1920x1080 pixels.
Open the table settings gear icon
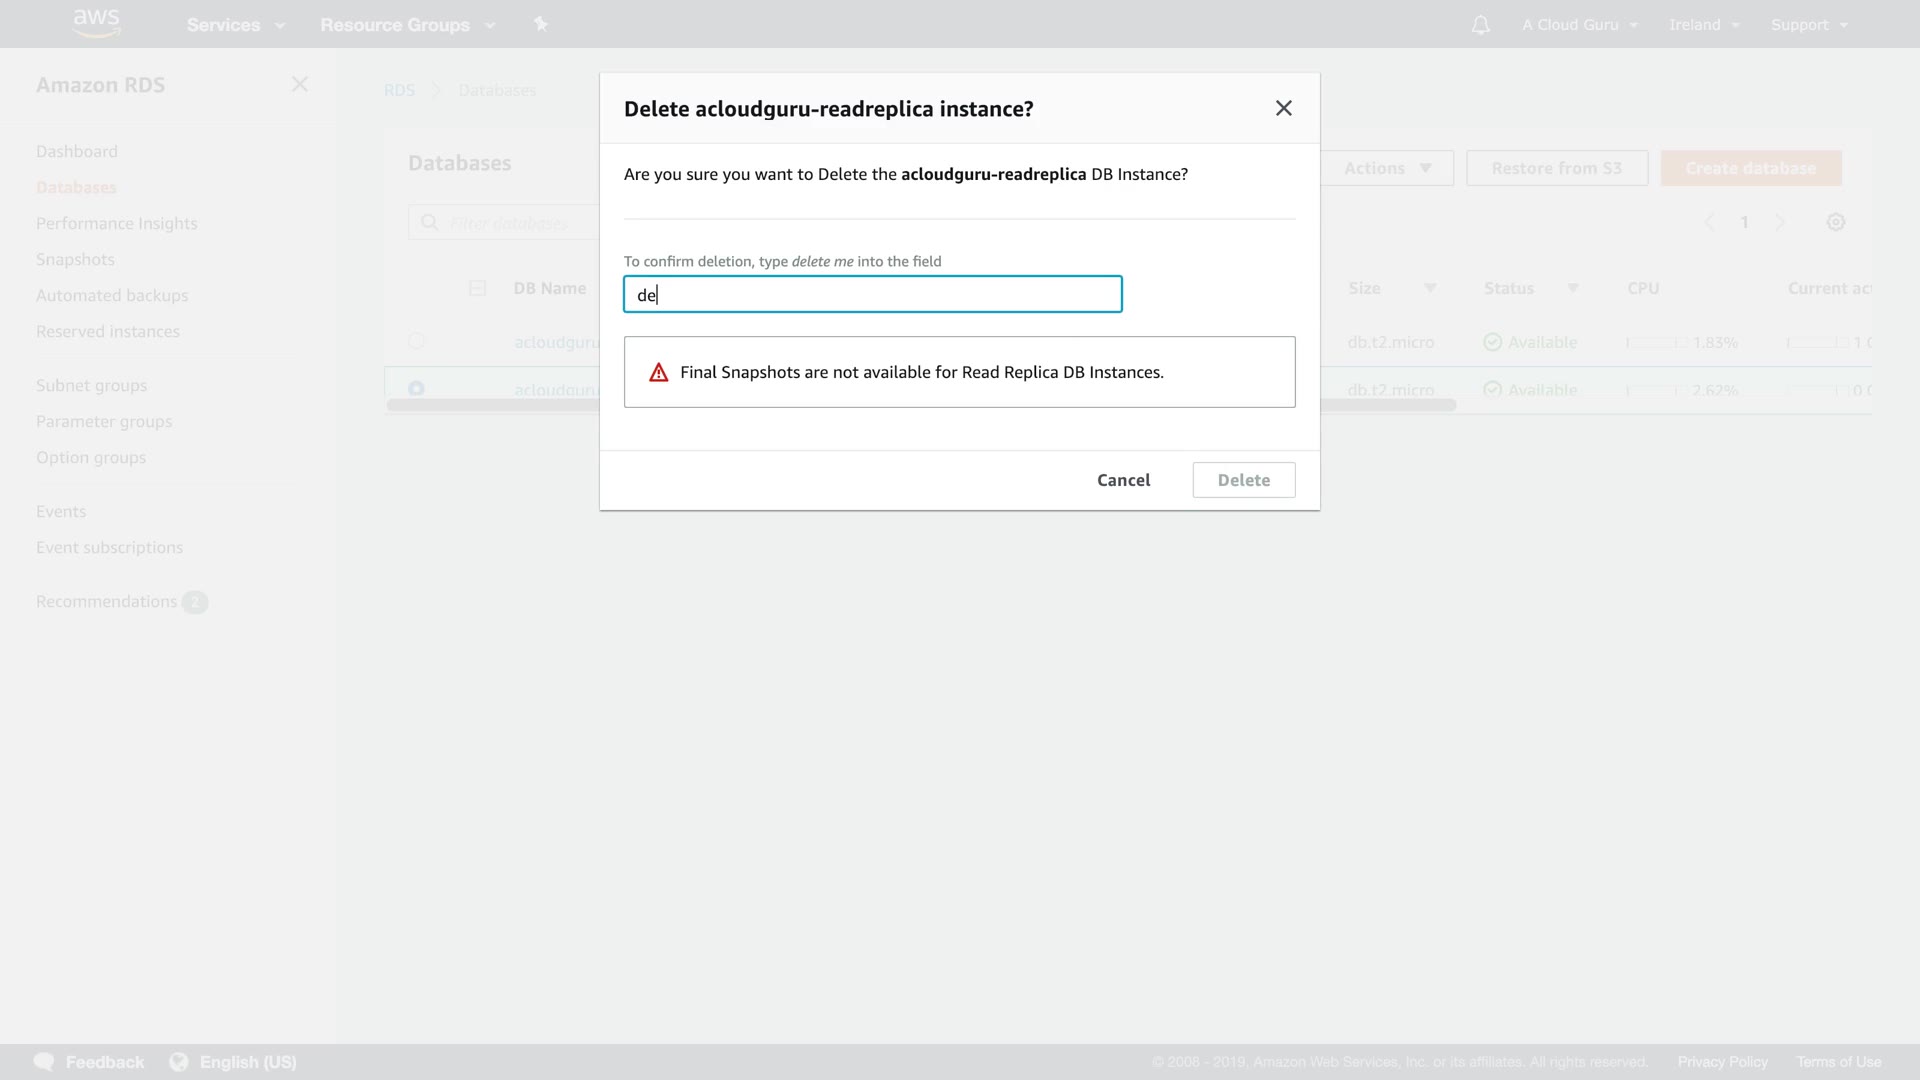[1835, 222]
